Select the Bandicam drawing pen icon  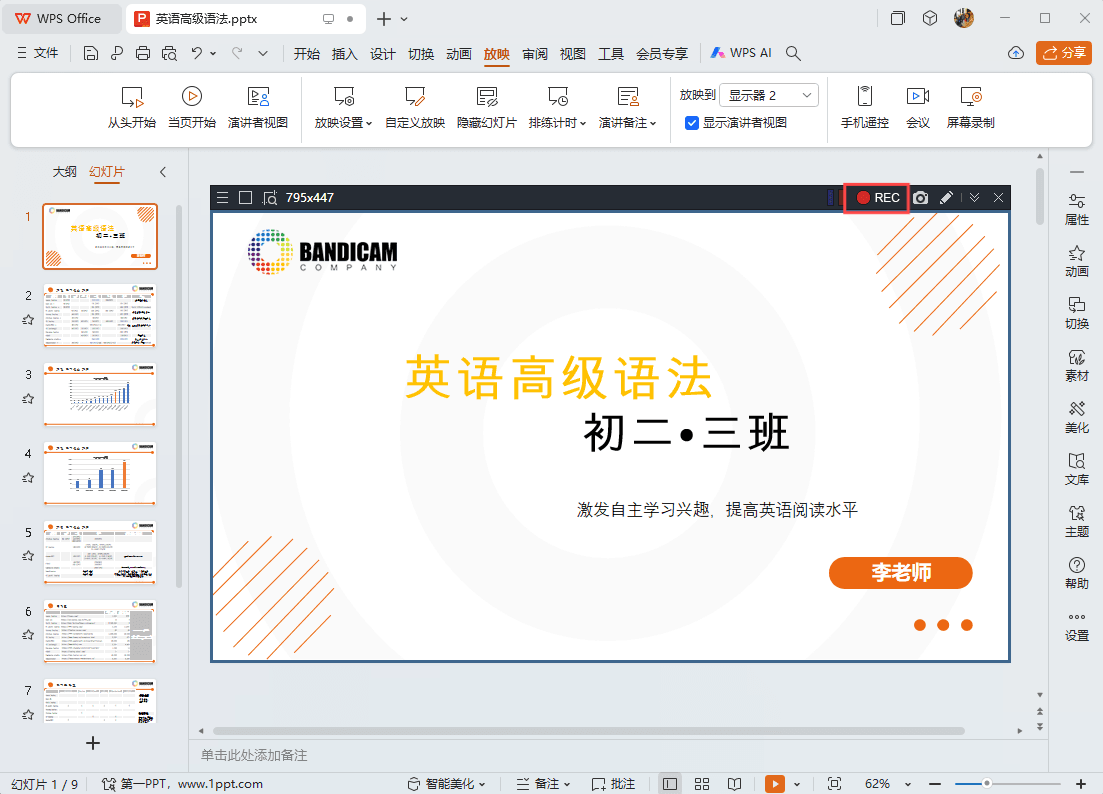coord(946,197)
